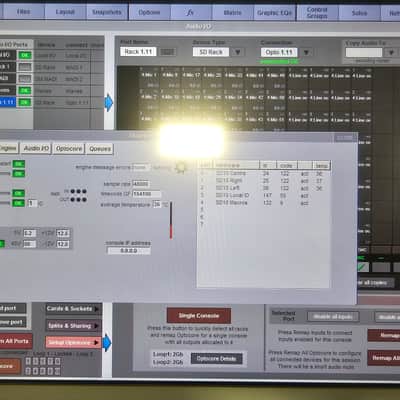Toggle OK status for Waves port row

[x=25, y=90]
